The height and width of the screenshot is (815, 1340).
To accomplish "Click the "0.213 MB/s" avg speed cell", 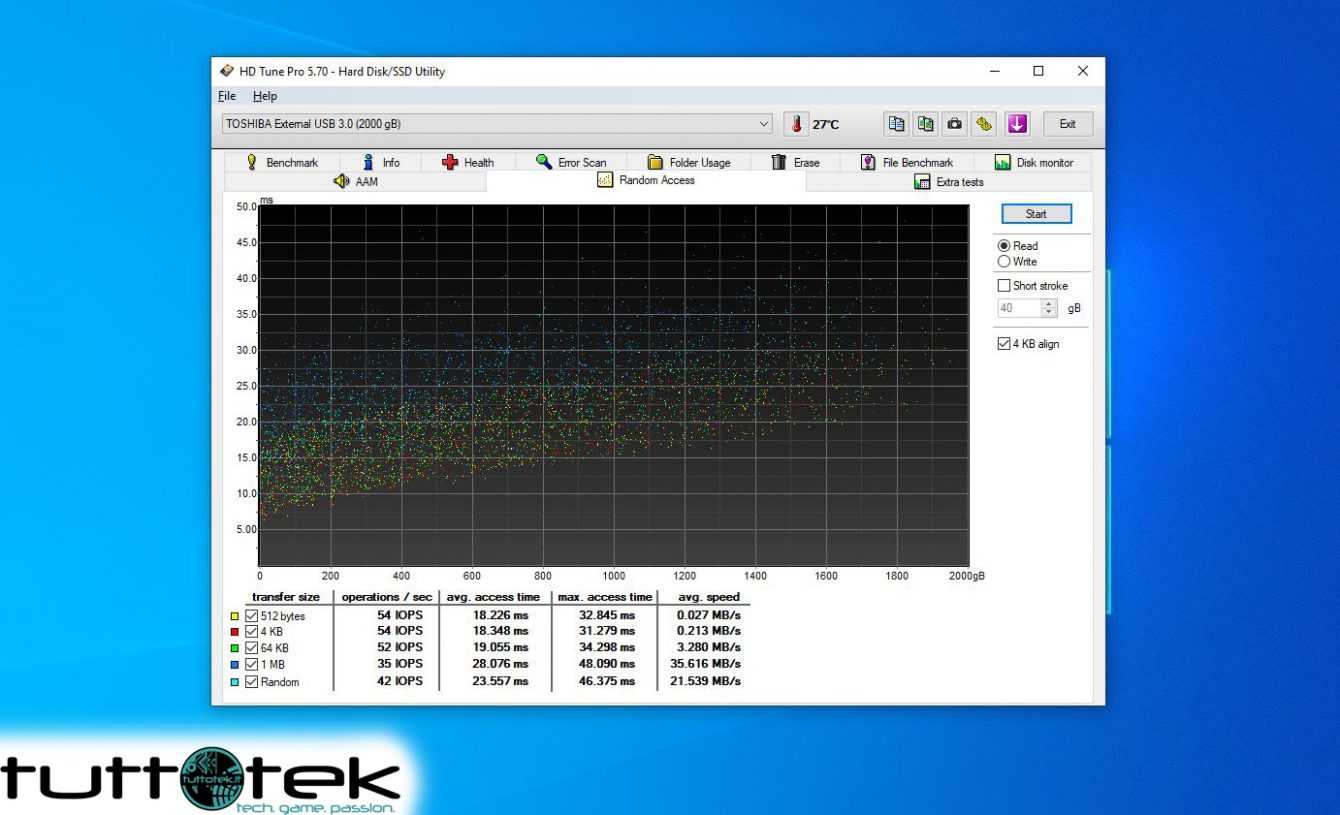I will click(x=710, y=631).
